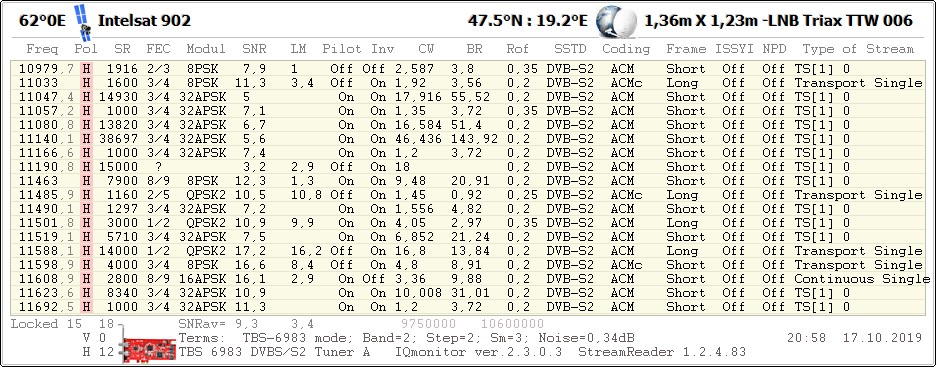Click the bitrate value 143,92

[x=475, y=139]
